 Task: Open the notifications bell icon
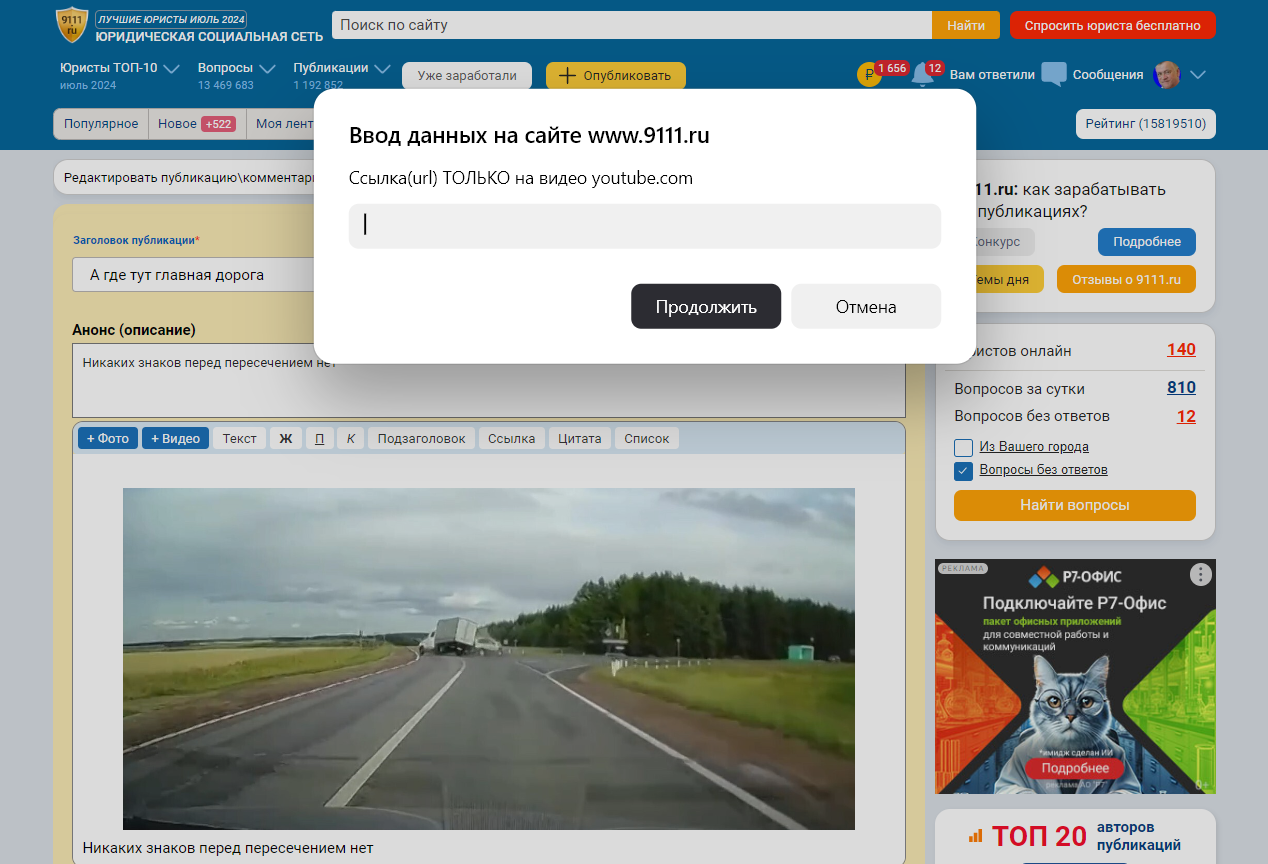923,76
